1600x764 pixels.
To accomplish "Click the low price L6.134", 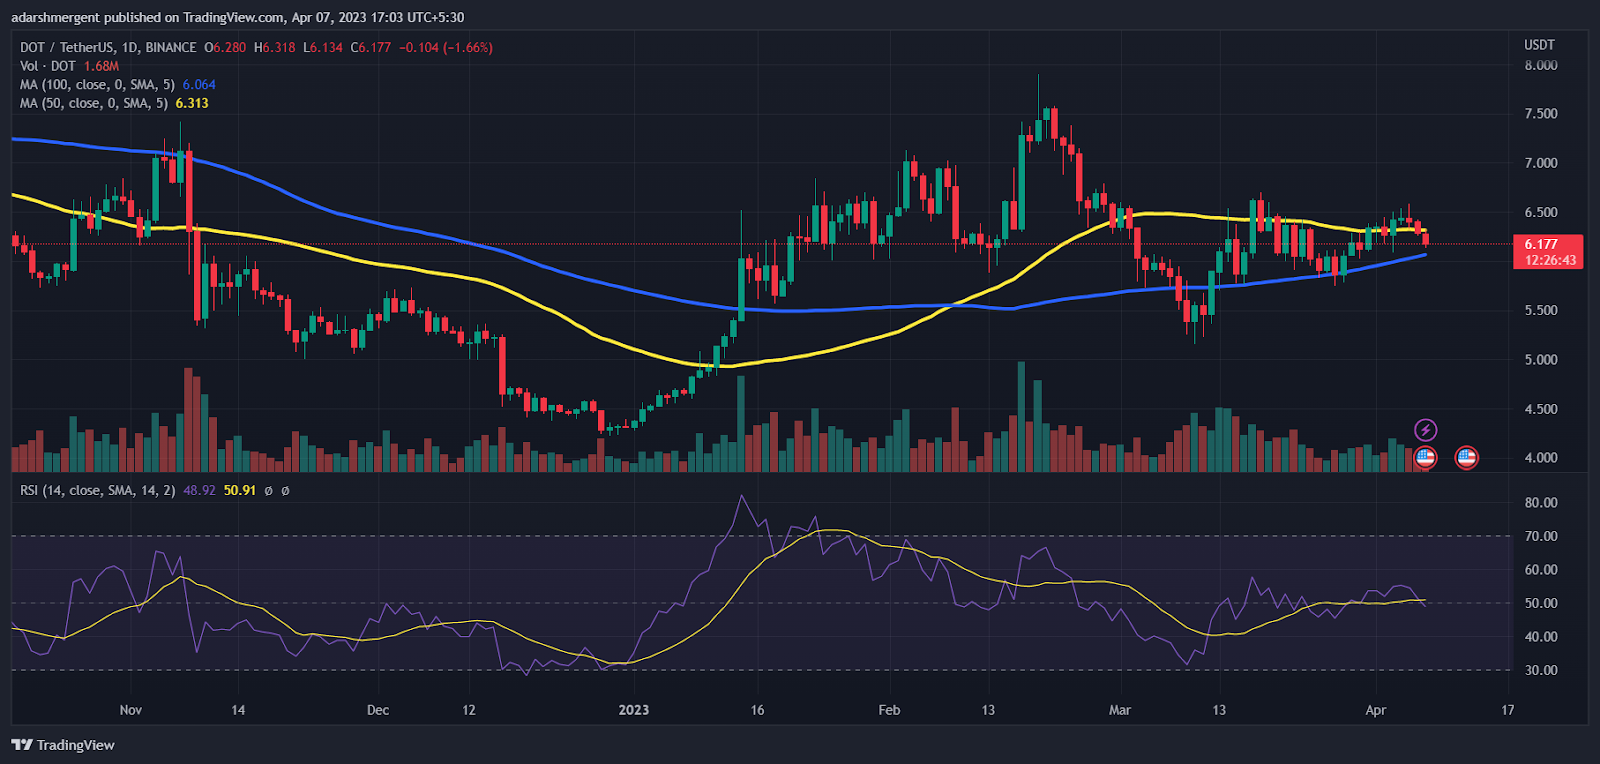I will 324,47.
